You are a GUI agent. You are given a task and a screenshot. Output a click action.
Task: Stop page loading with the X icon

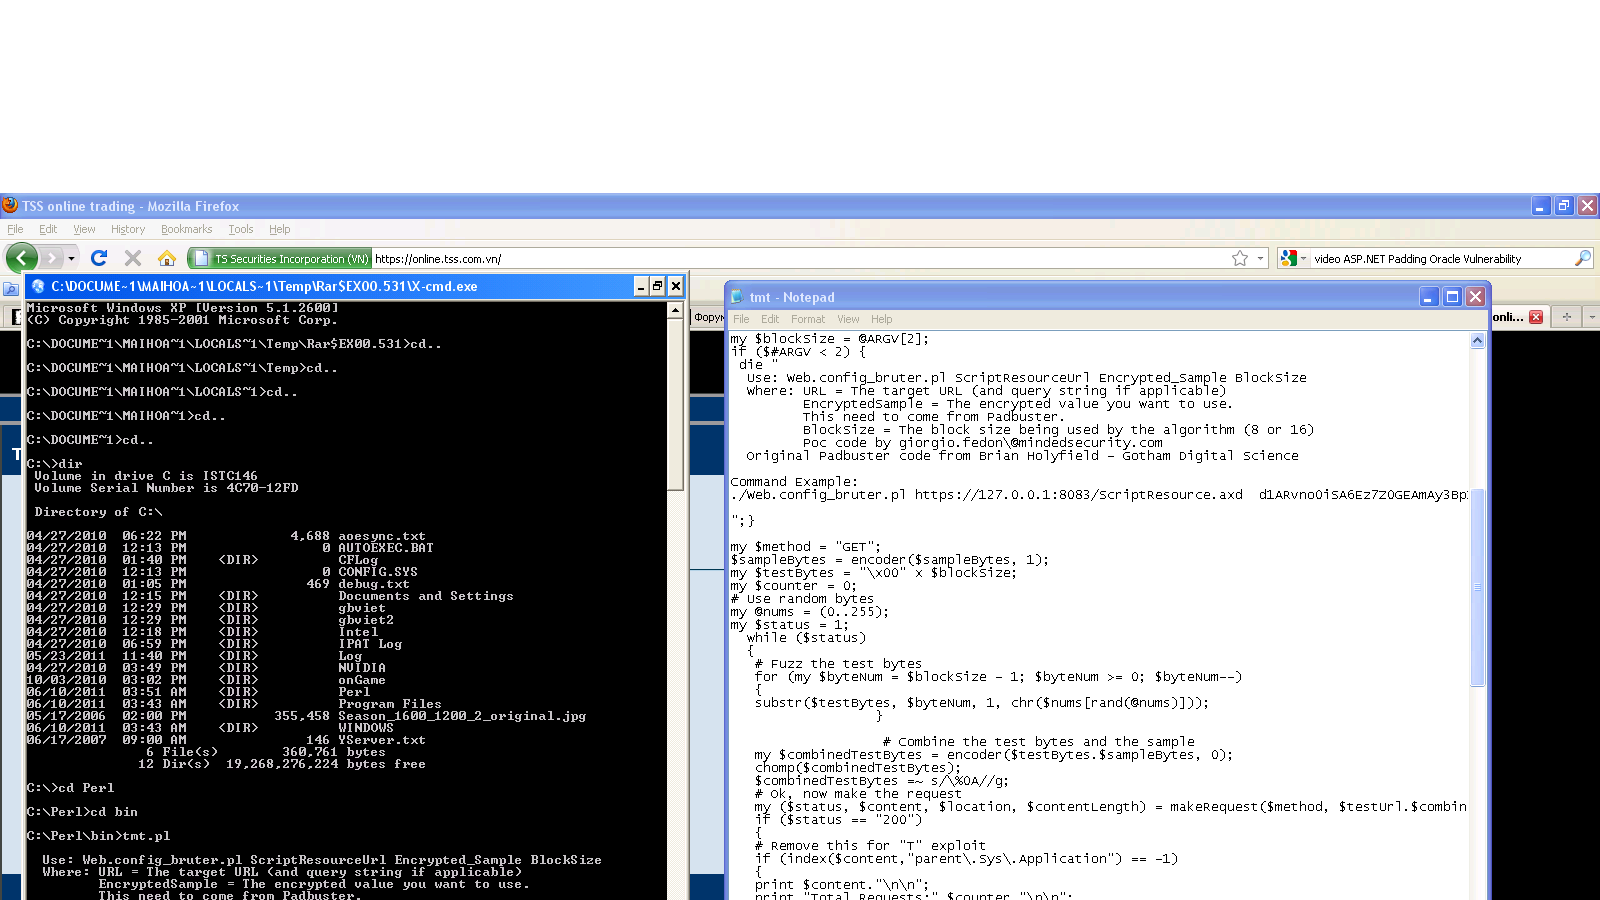coord(132,258)
